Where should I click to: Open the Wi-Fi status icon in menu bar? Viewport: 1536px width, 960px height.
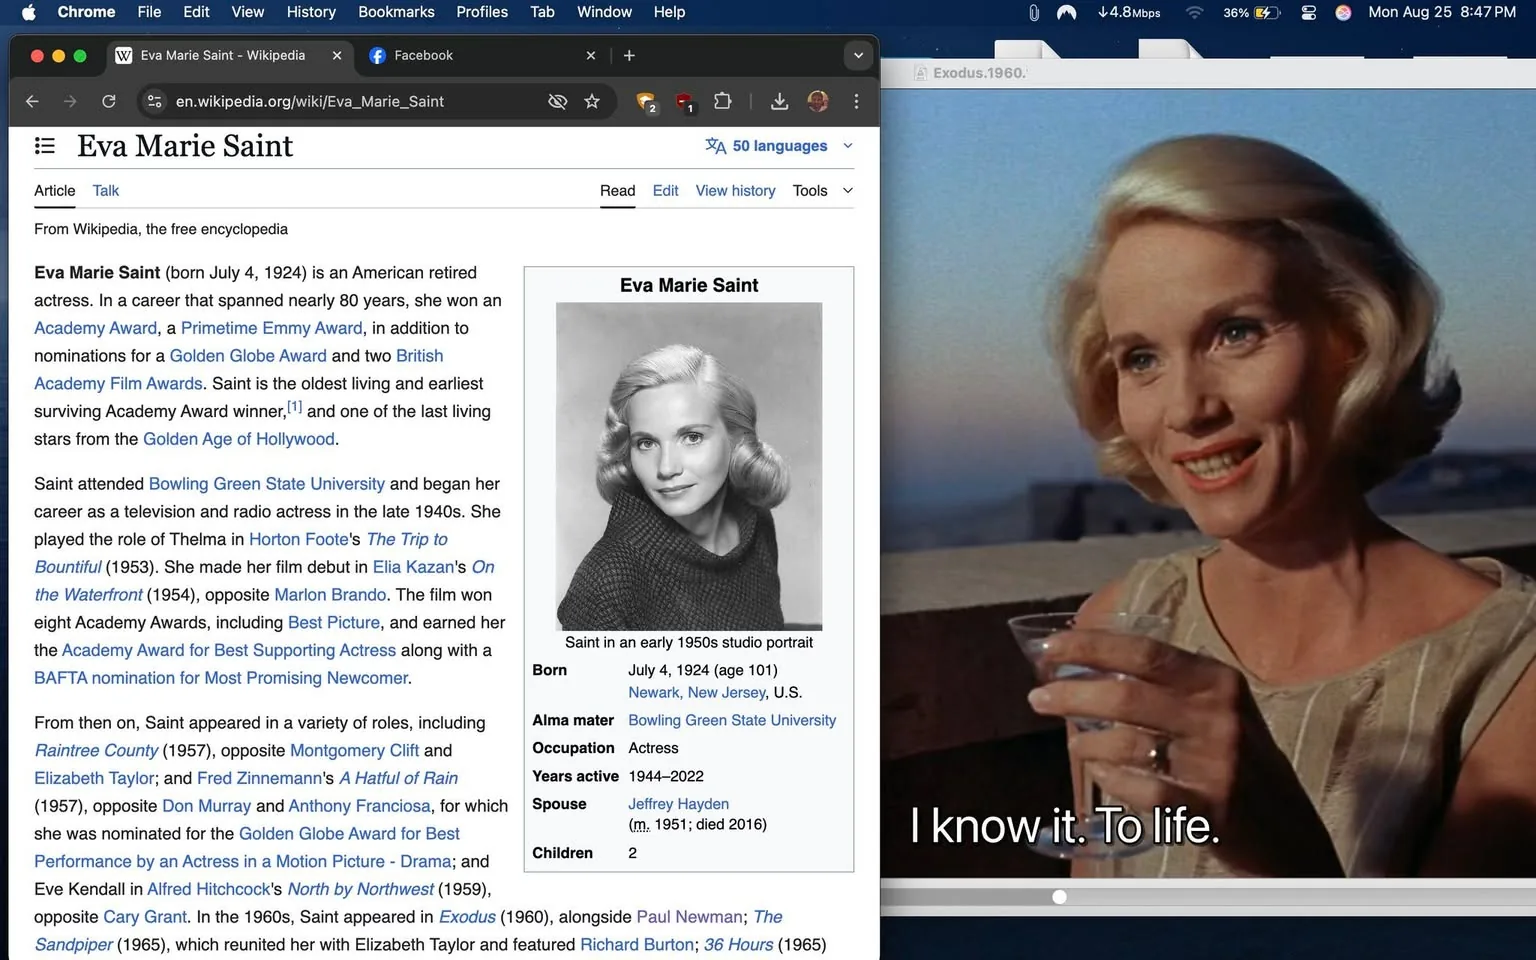(1194, 13)
